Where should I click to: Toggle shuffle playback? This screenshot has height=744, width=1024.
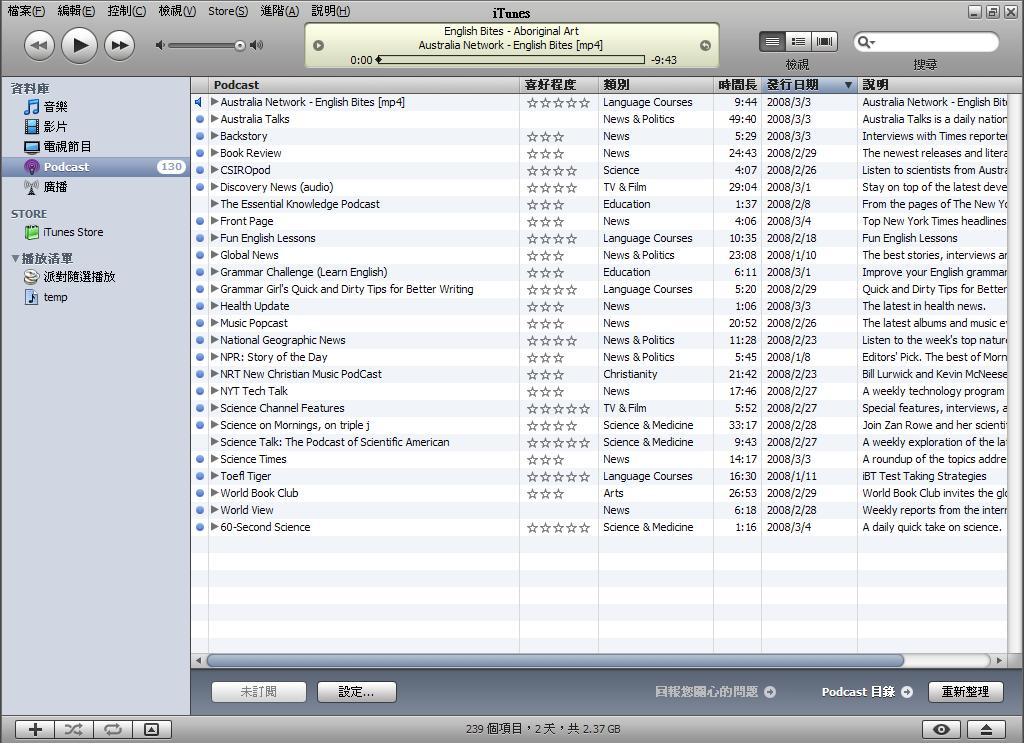[x=74, y=730]
